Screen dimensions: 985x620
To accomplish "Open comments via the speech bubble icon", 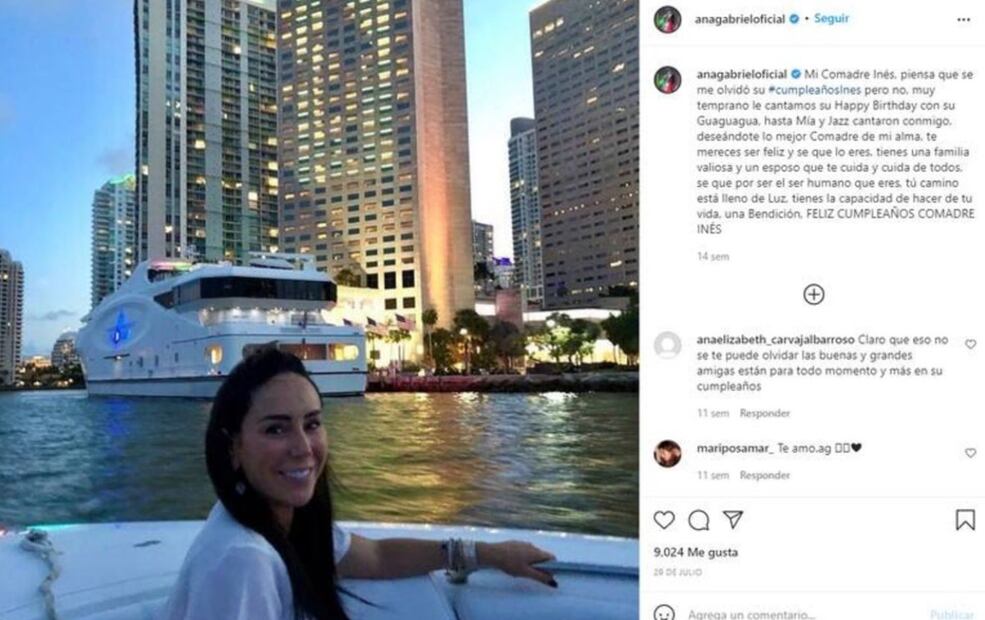I will tap(699, 520).
